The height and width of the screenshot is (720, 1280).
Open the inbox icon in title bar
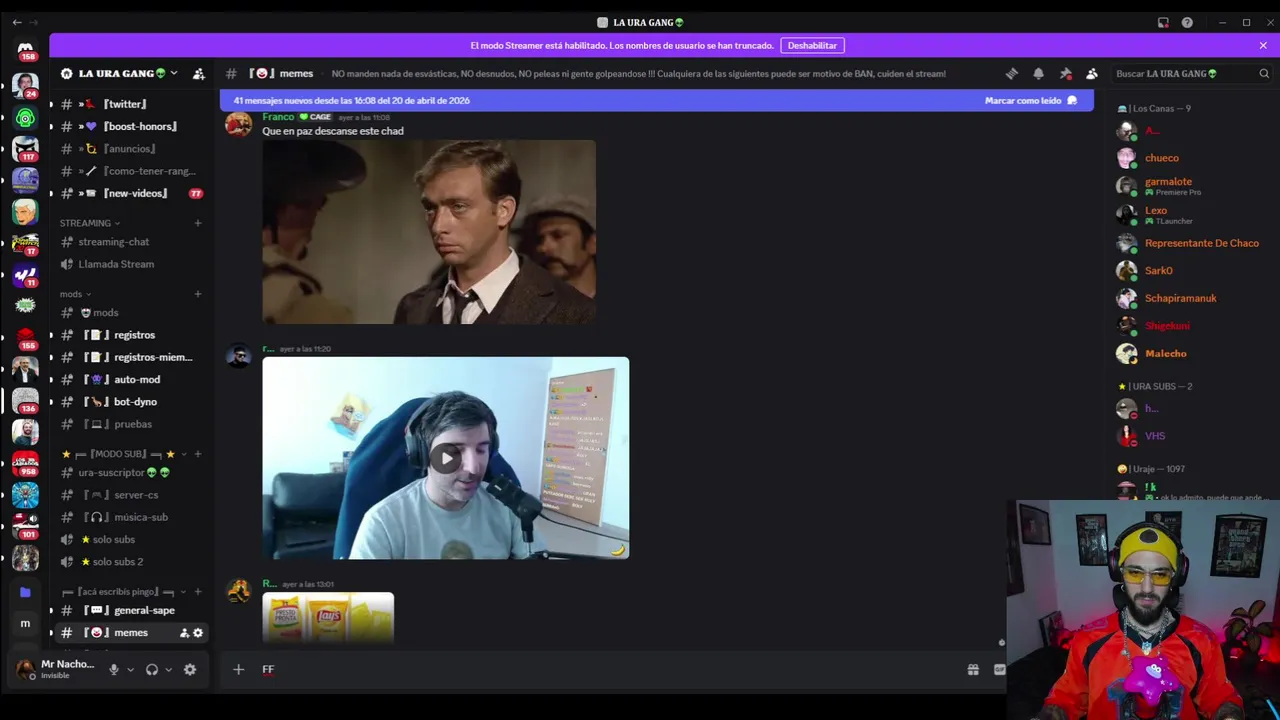pyautogui.click(x=1163, y=22)
